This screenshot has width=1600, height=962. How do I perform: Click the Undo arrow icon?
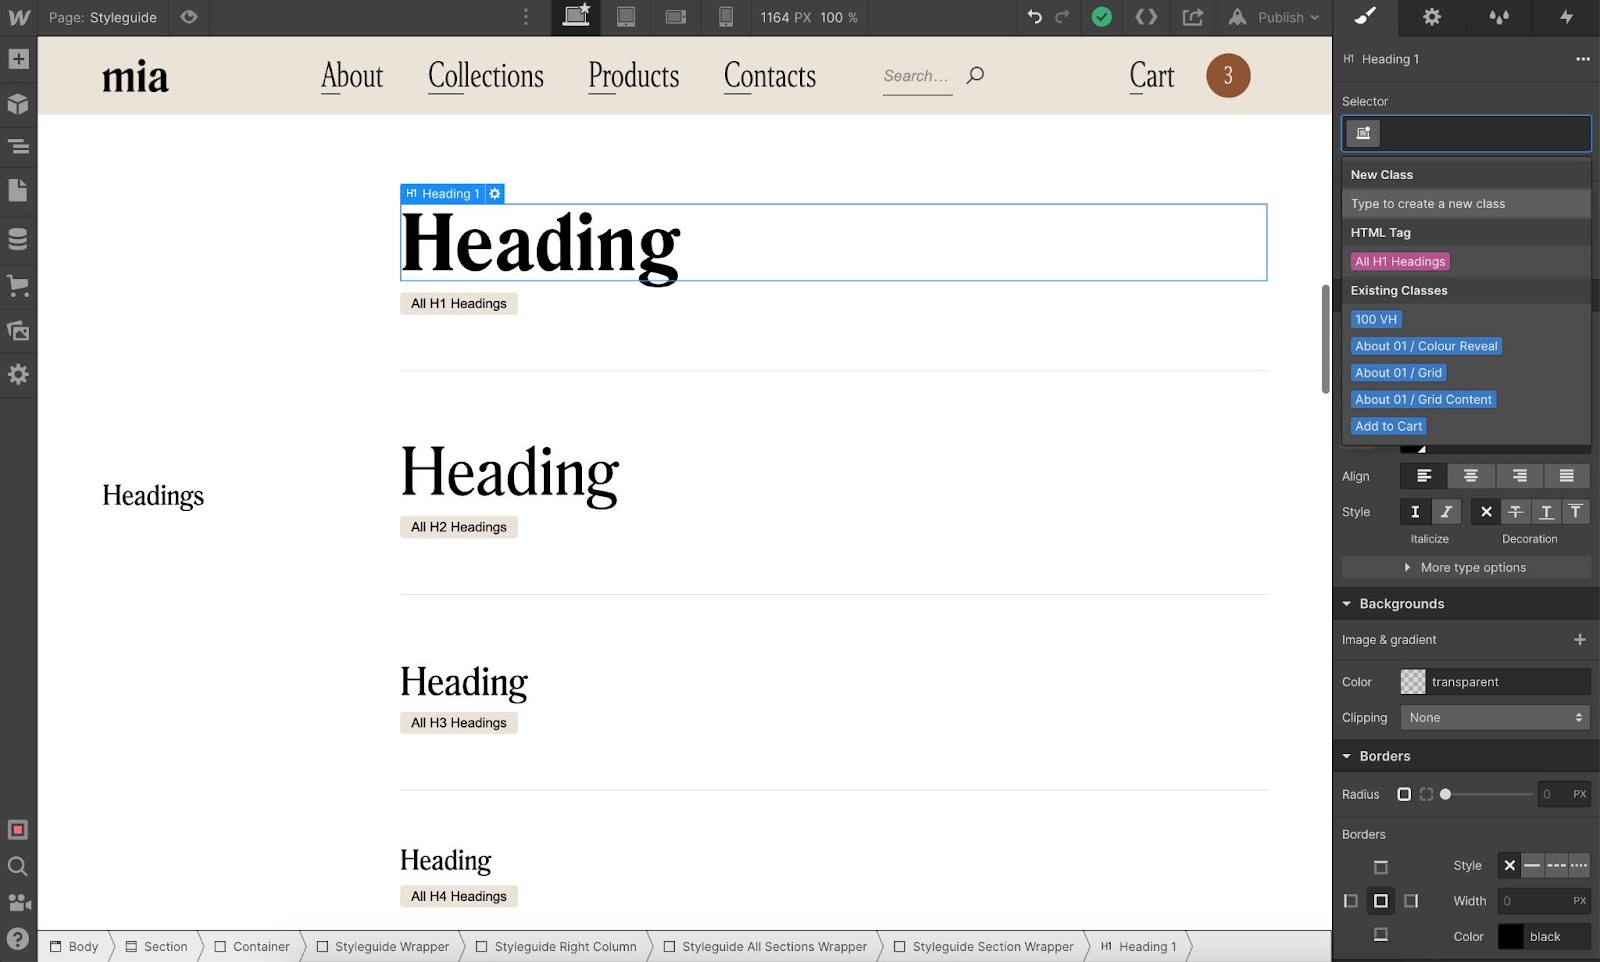pyautogui.click(x=1034, y=17)
